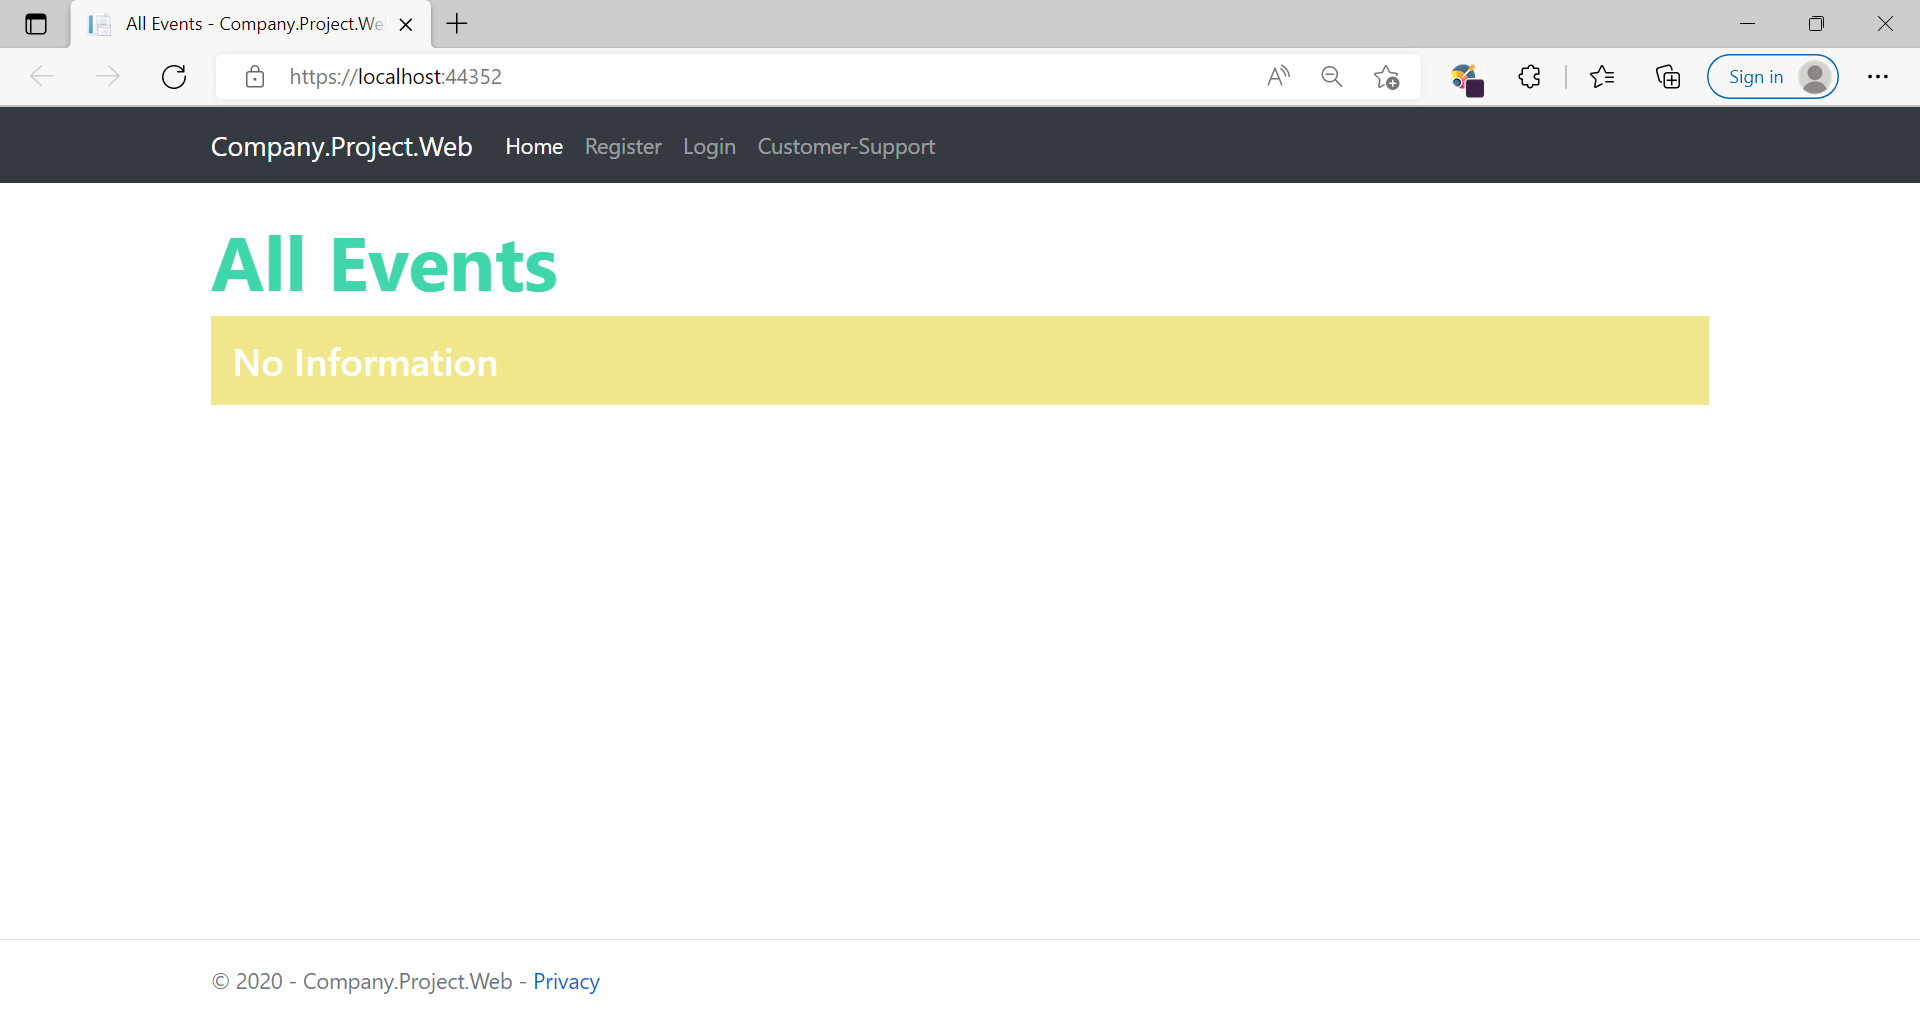The height and width of the screenshot is (1020, 1920).
Task: Open the tab actions menu icon
Action: tap(36, 24)
